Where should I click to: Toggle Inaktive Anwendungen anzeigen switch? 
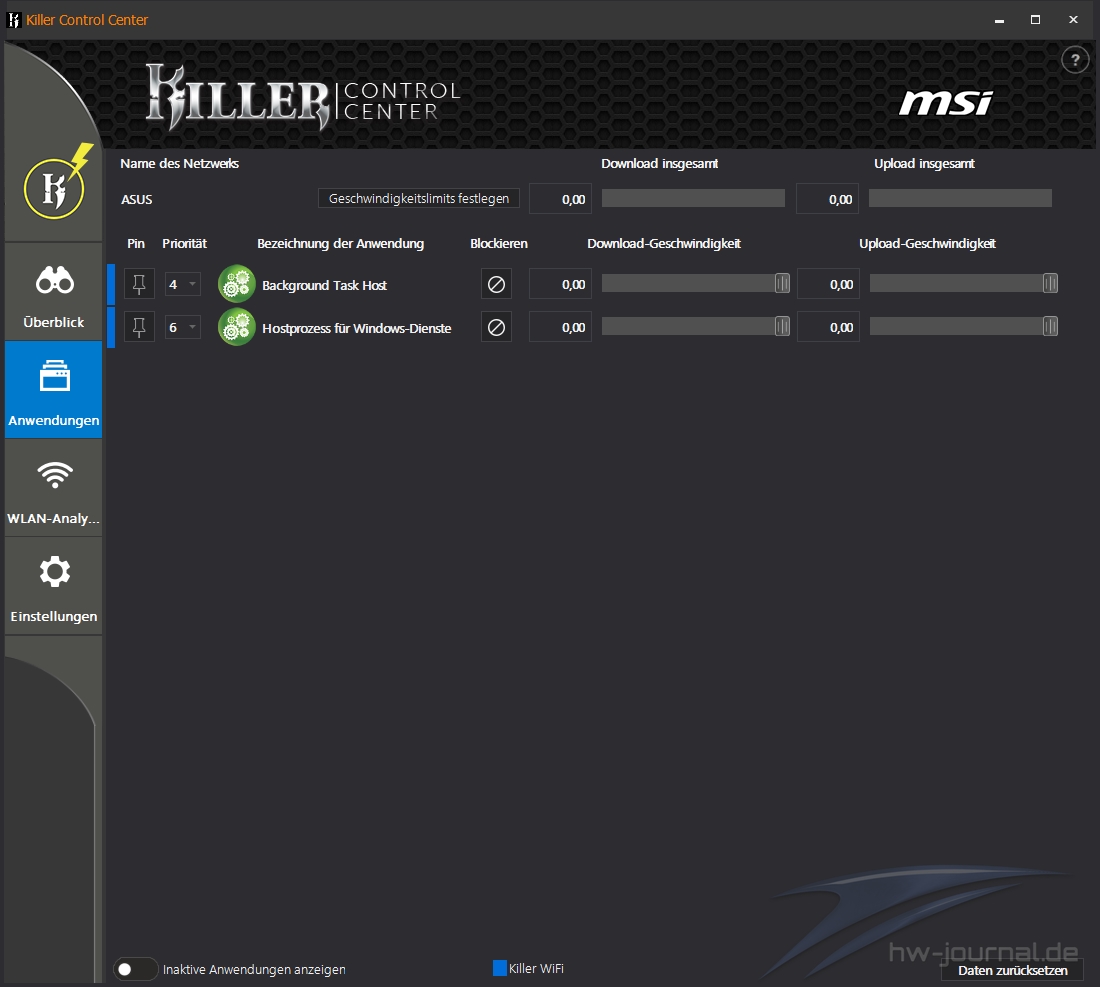[x=135, y=969]
